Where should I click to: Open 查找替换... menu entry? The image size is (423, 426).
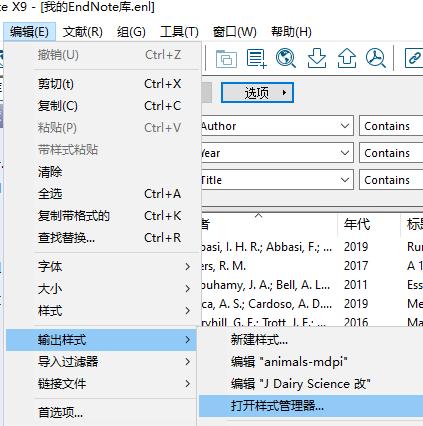tap(103, 238)
